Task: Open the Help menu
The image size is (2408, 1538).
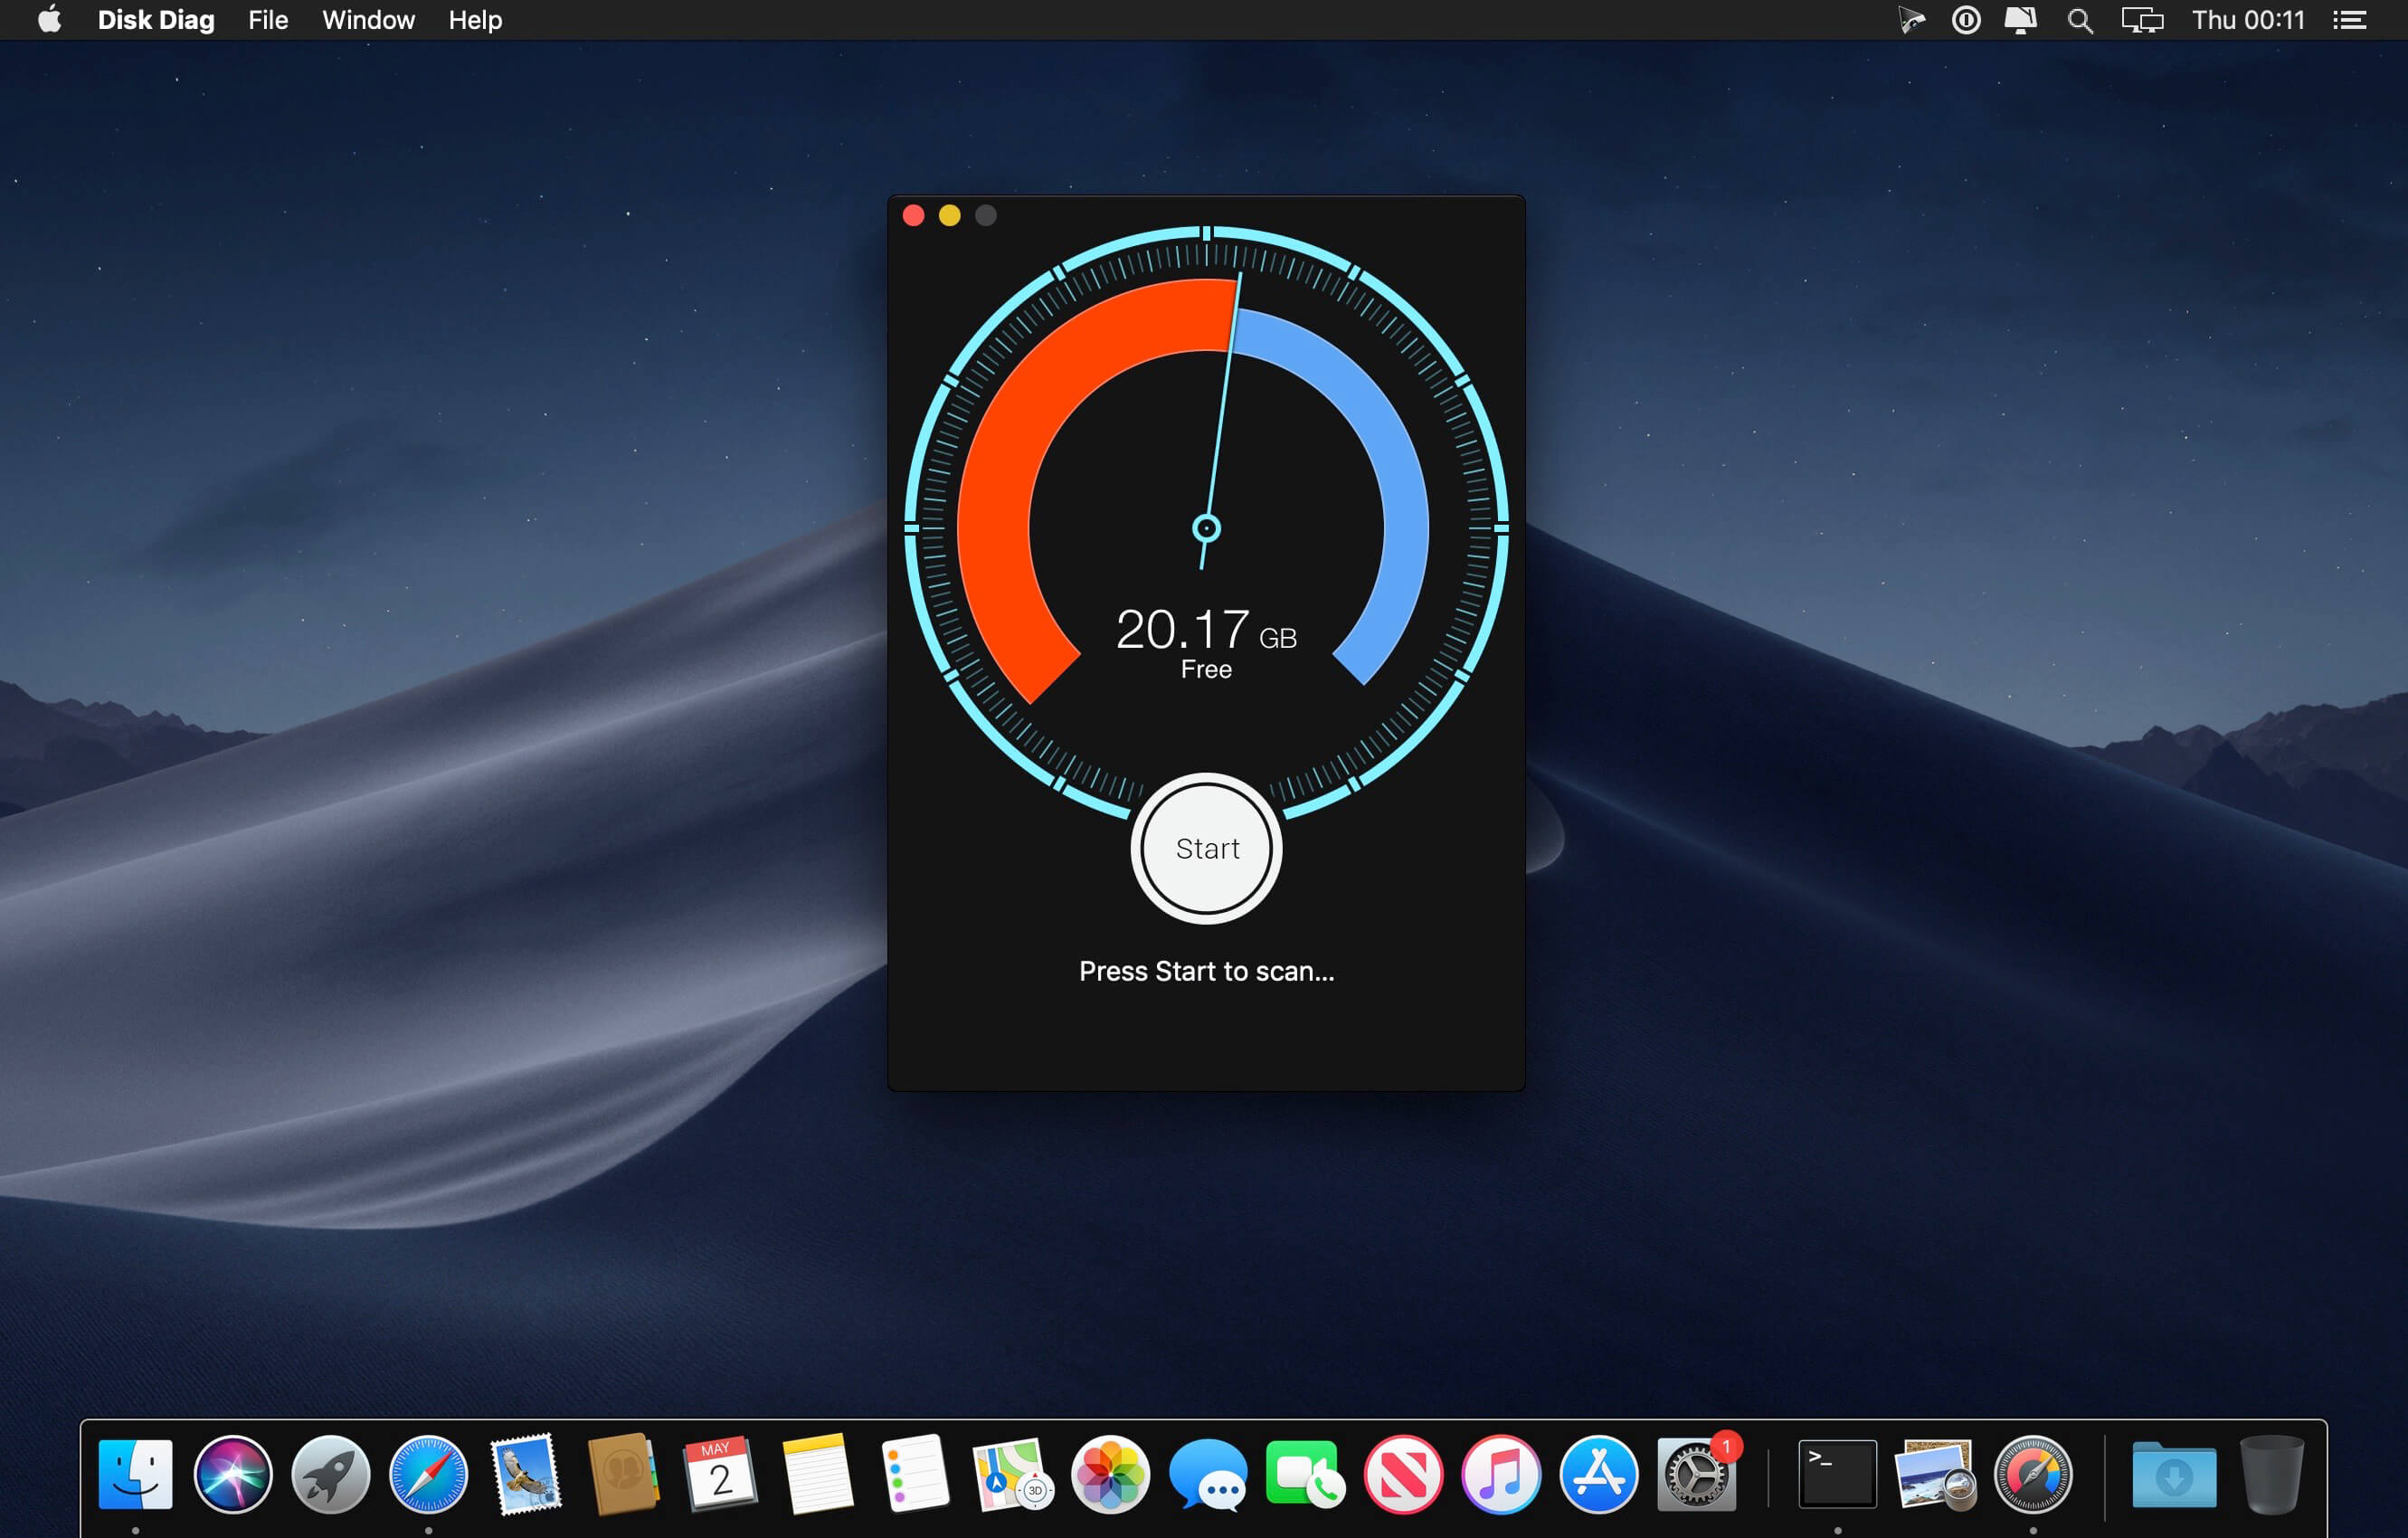Action: click(x=475, y=20)
